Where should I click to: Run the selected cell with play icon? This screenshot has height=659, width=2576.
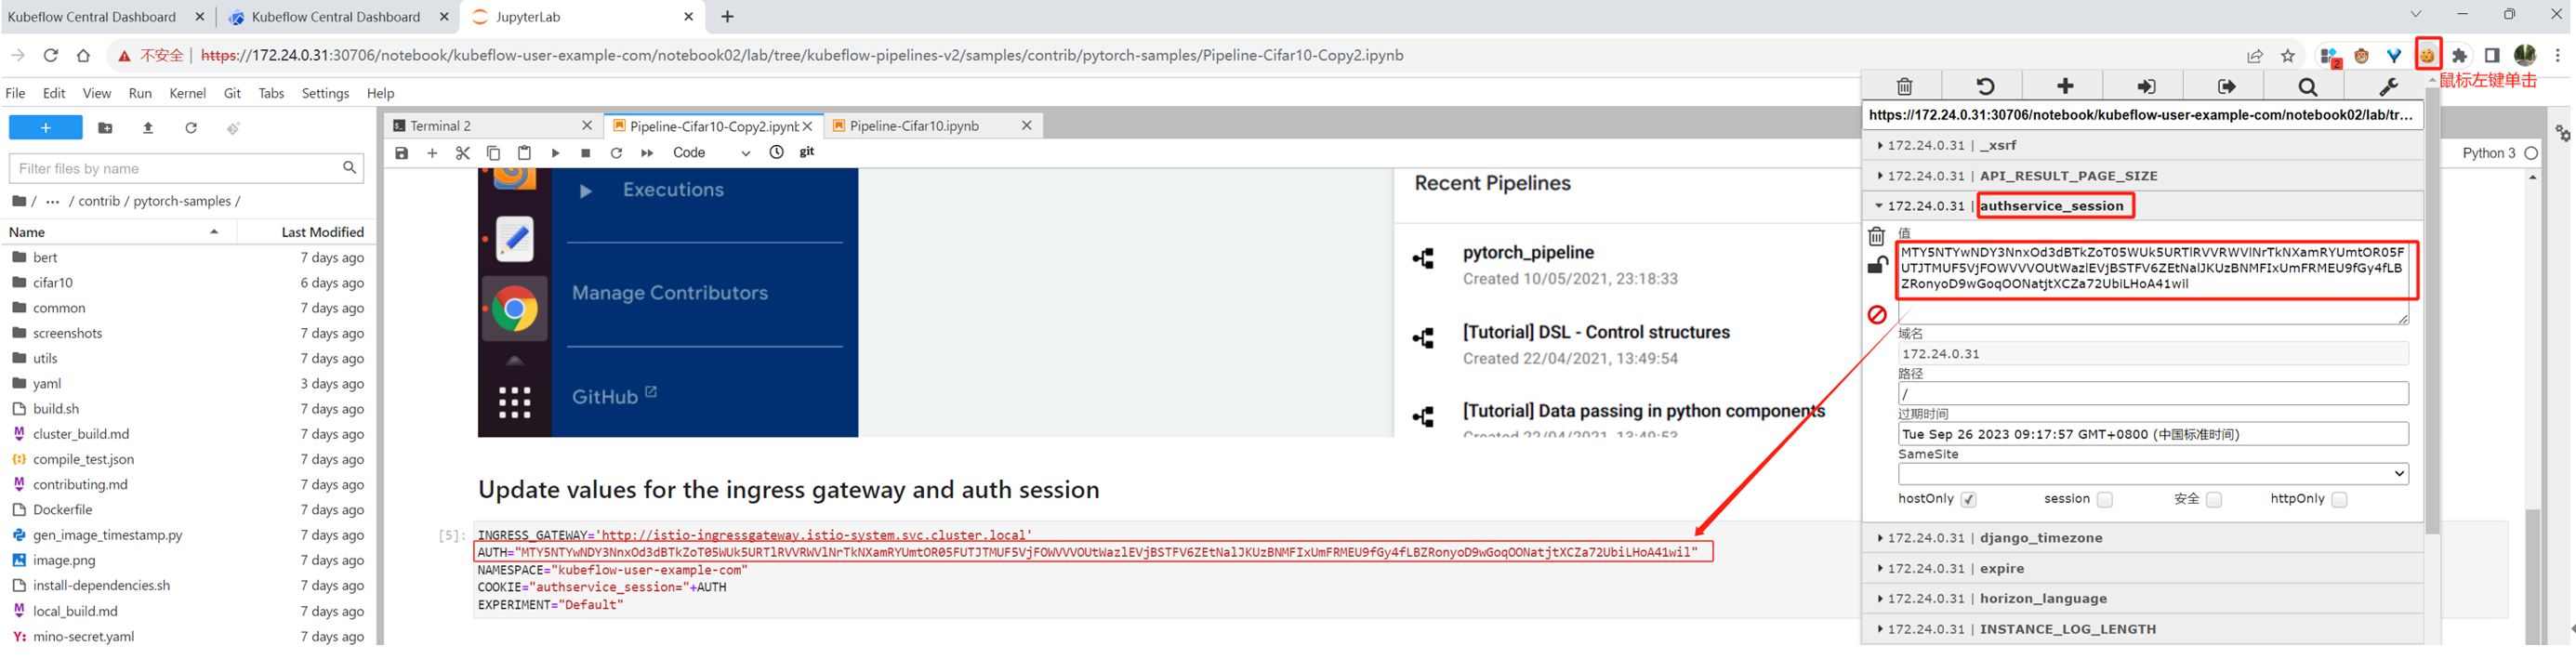coord(555,153)
